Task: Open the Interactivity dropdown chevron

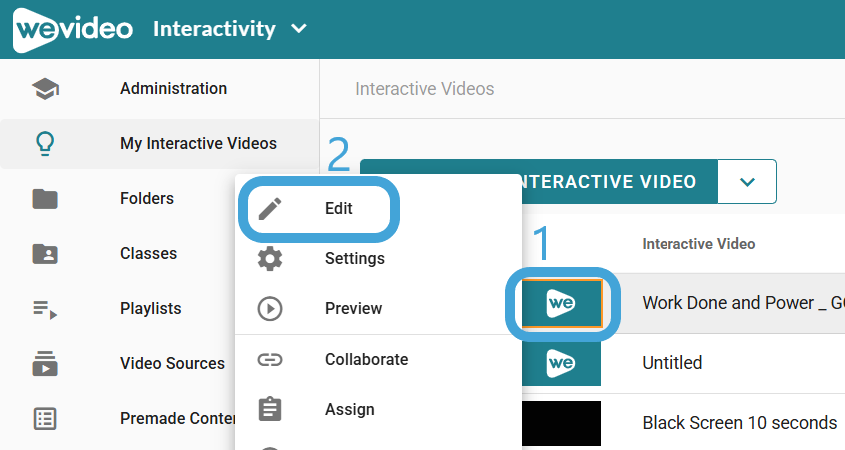Action: point(298,29)
